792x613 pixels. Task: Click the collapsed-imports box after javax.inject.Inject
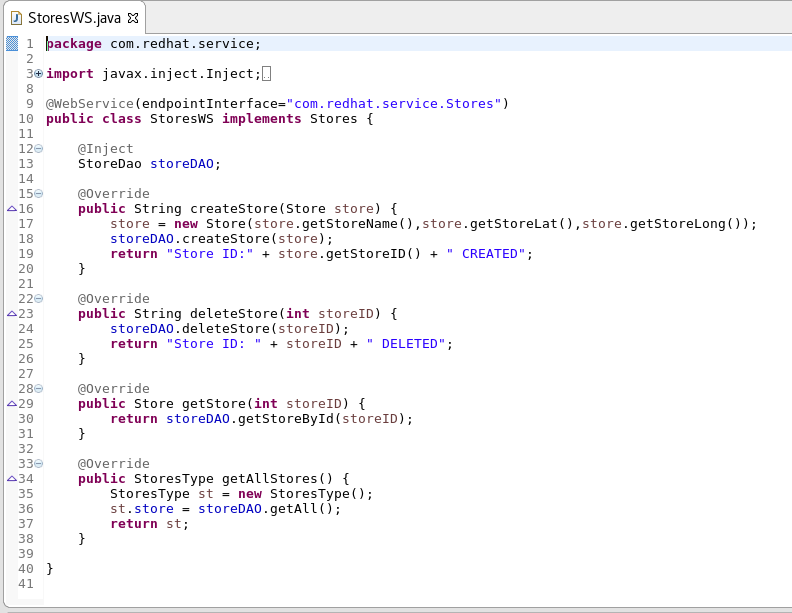coord(266,74)
